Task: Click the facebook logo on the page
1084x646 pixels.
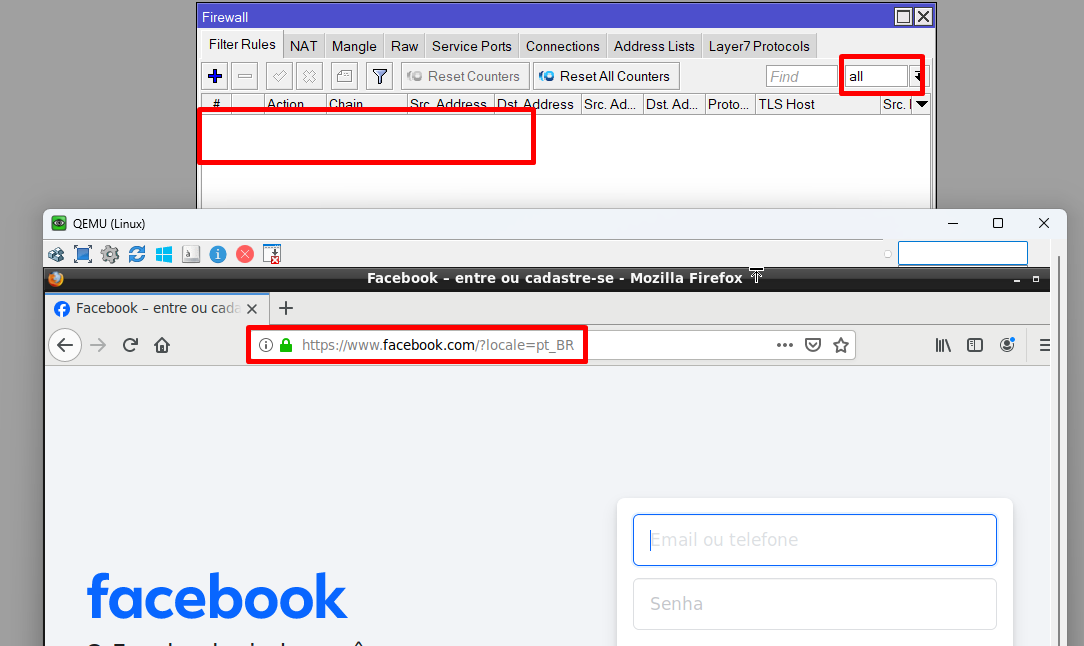Action: [x=217, y=596]
